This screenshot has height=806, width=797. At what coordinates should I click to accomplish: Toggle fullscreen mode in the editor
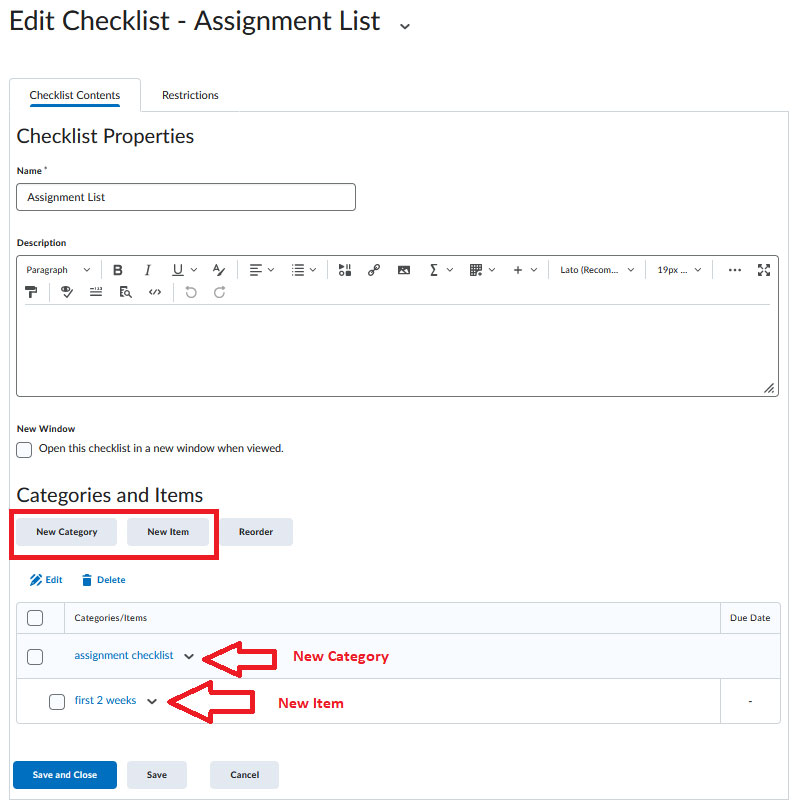tap(764, 269)
